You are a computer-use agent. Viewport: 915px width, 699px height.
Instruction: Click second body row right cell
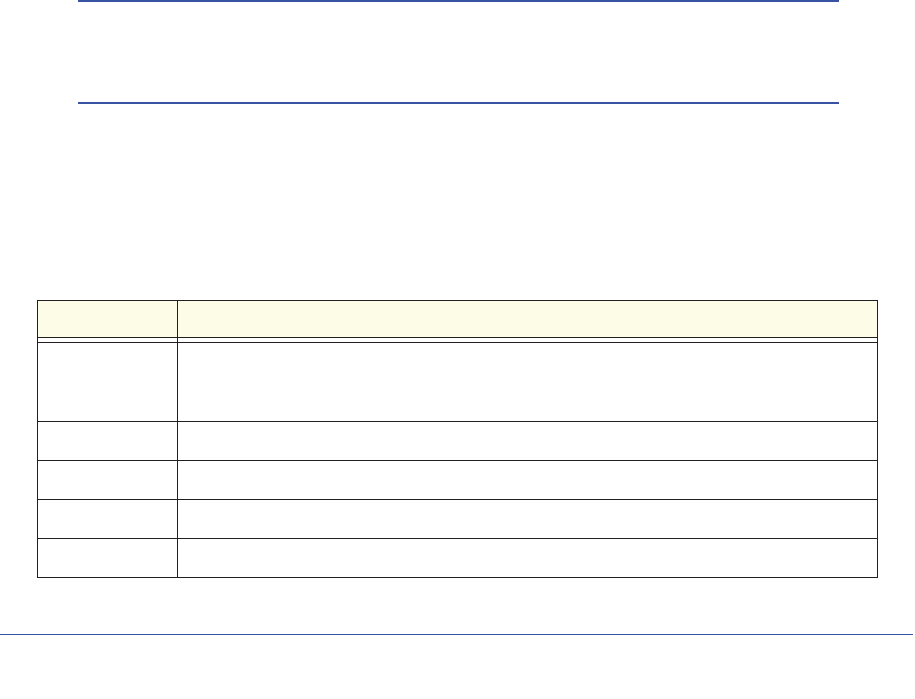[527, 441]
